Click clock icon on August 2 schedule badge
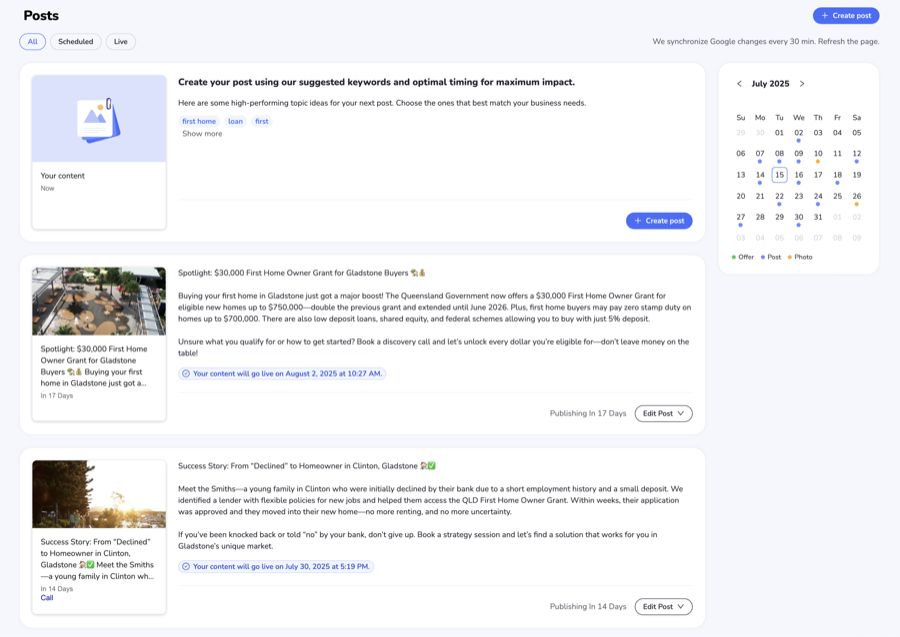 186,374
